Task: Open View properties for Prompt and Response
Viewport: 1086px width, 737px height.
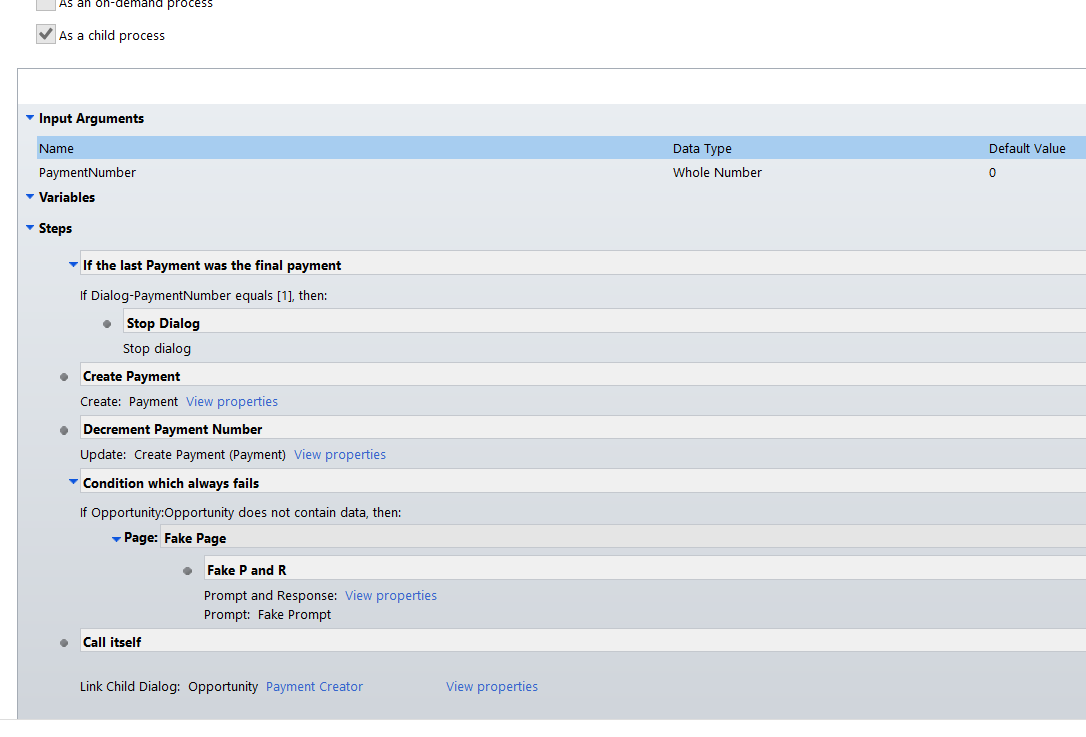Action: tap(391, 596)
